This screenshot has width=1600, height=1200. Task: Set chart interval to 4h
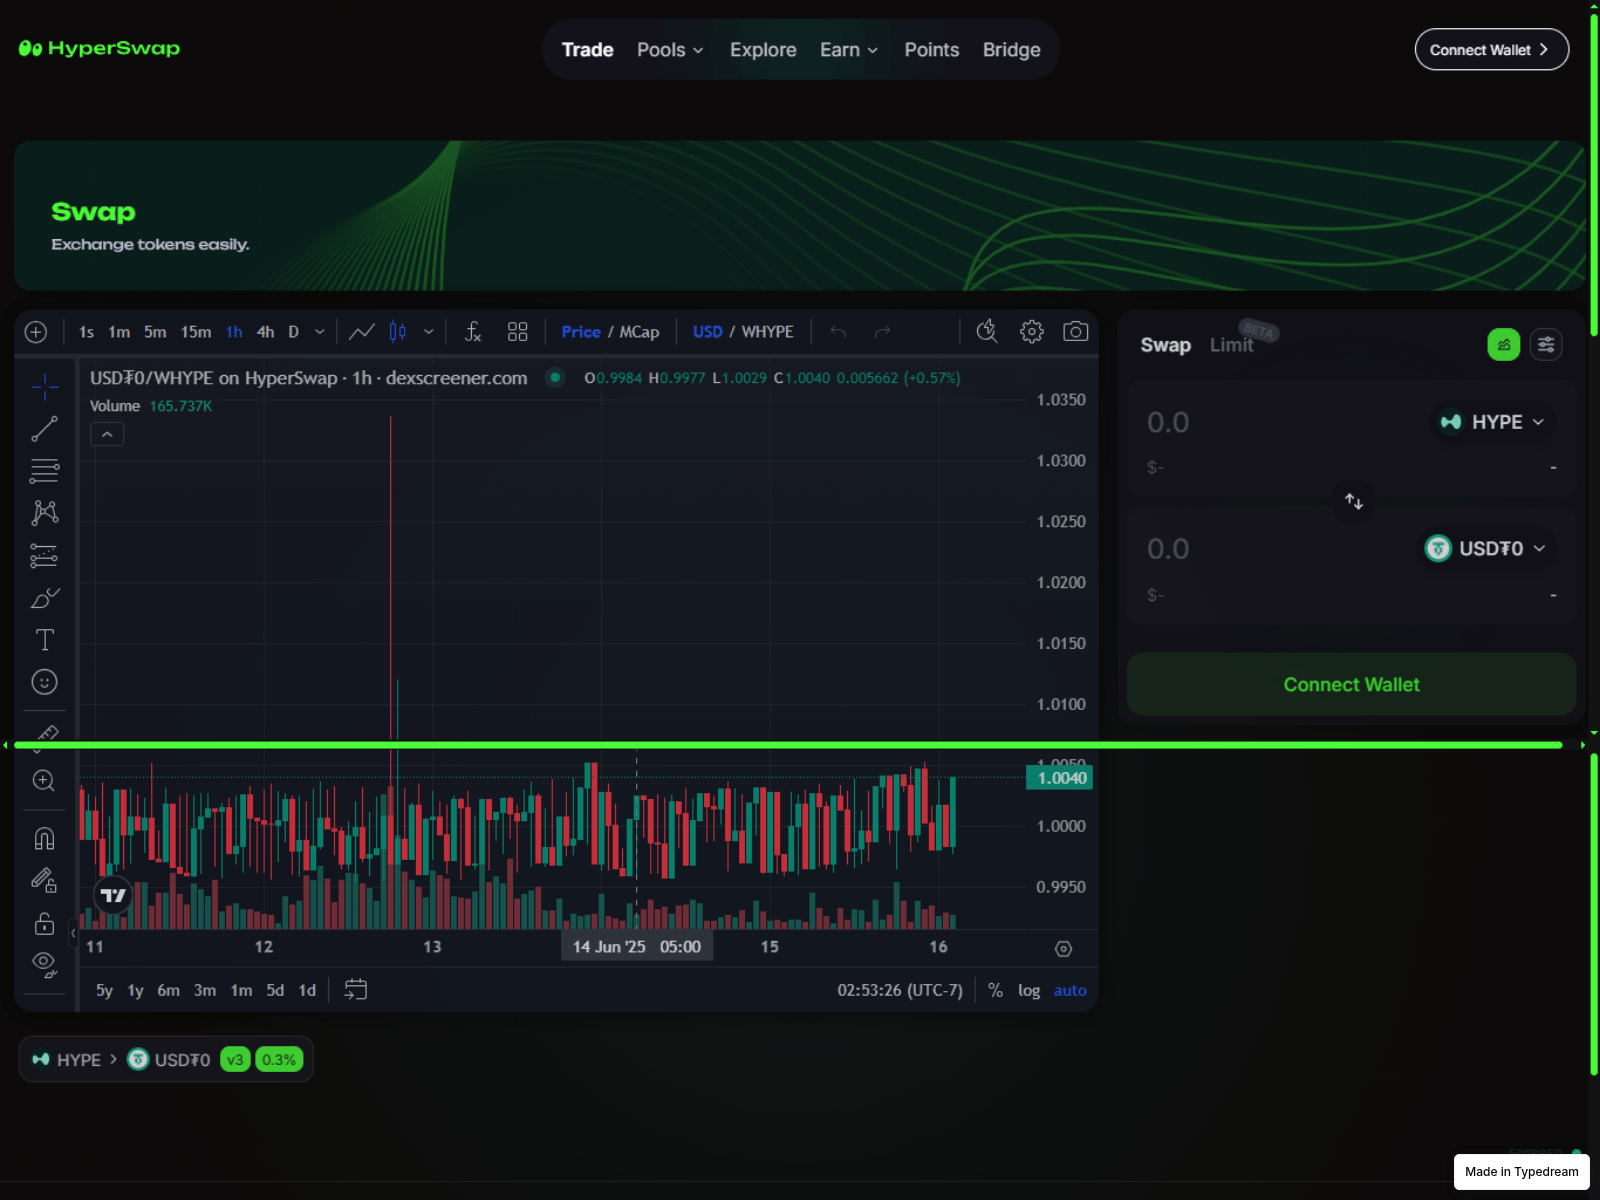[265, 332]
